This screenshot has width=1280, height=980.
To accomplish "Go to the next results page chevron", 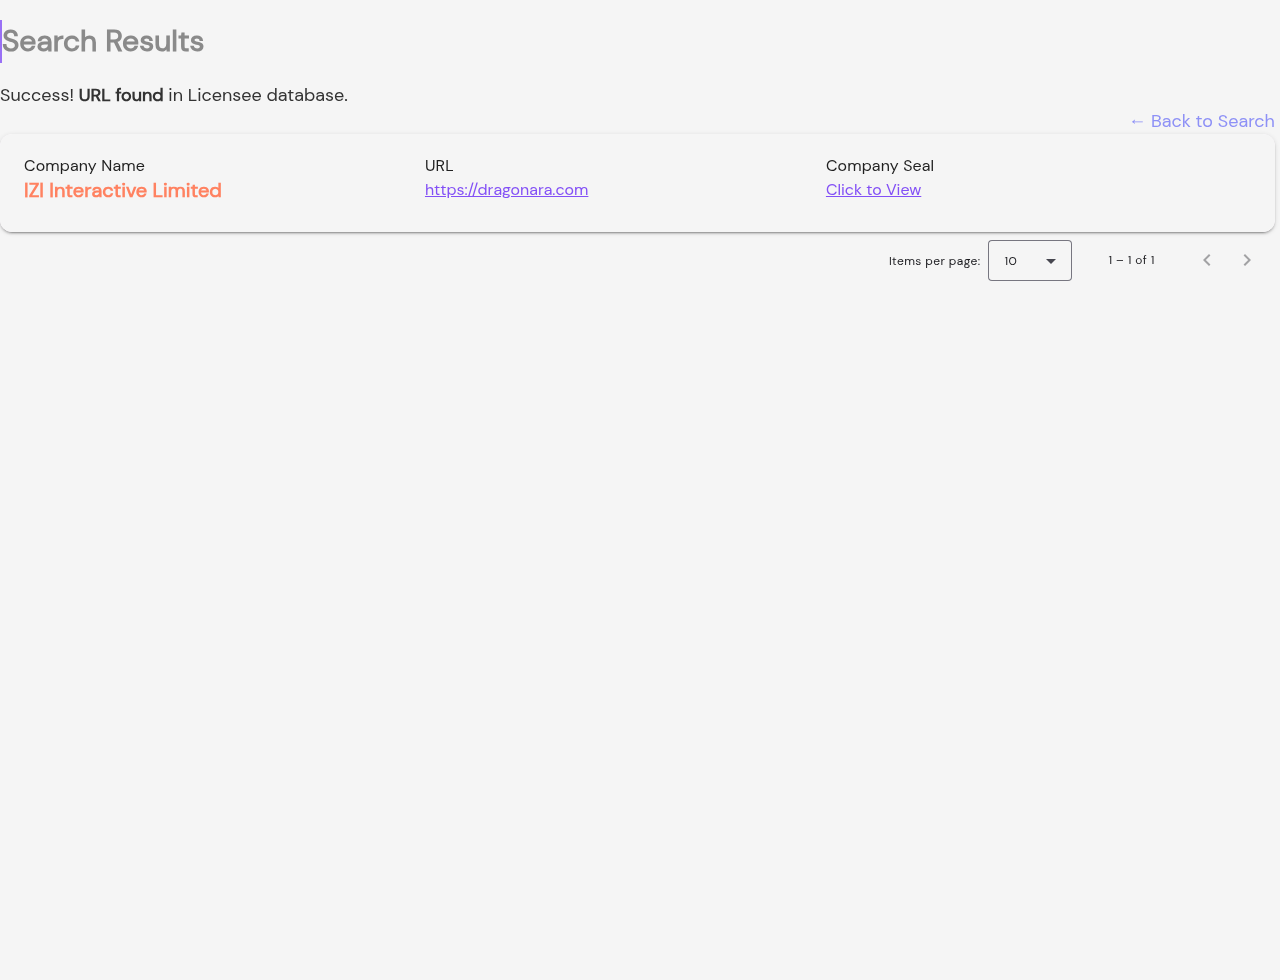I will pyautogui.click(x=1247, y=260).
